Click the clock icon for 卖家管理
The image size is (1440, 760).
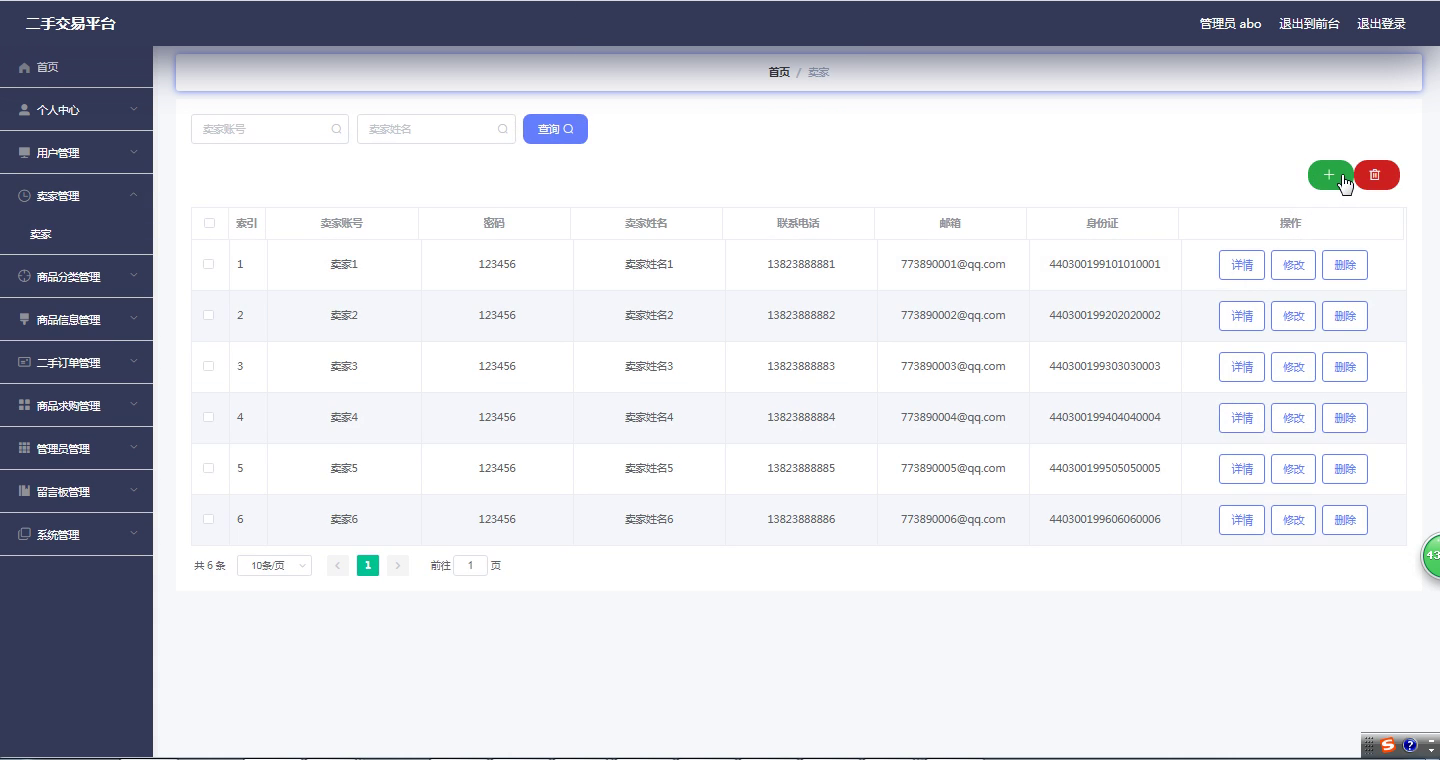click(x=25, y=196)
